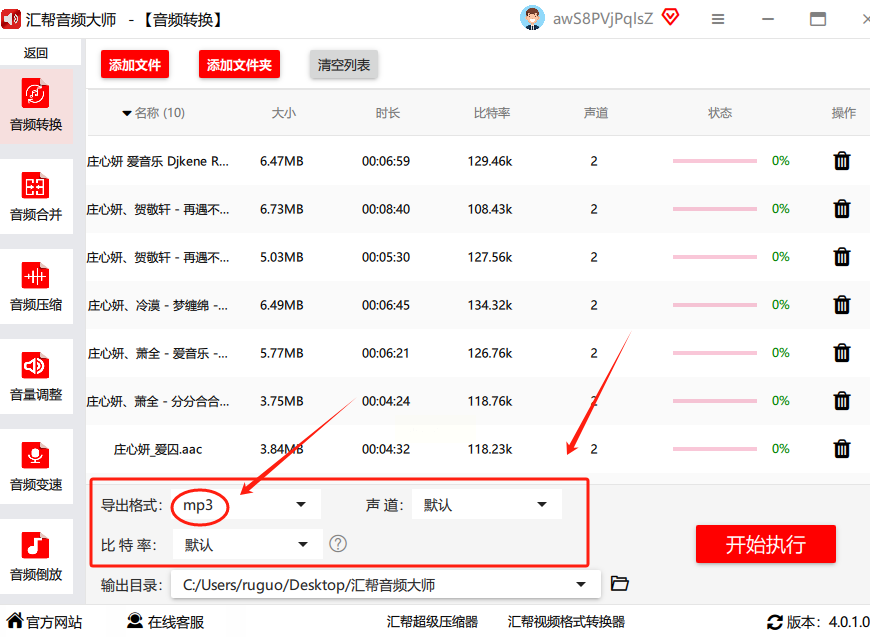Click the app logo speaker icon

click(x=11, y=19)
